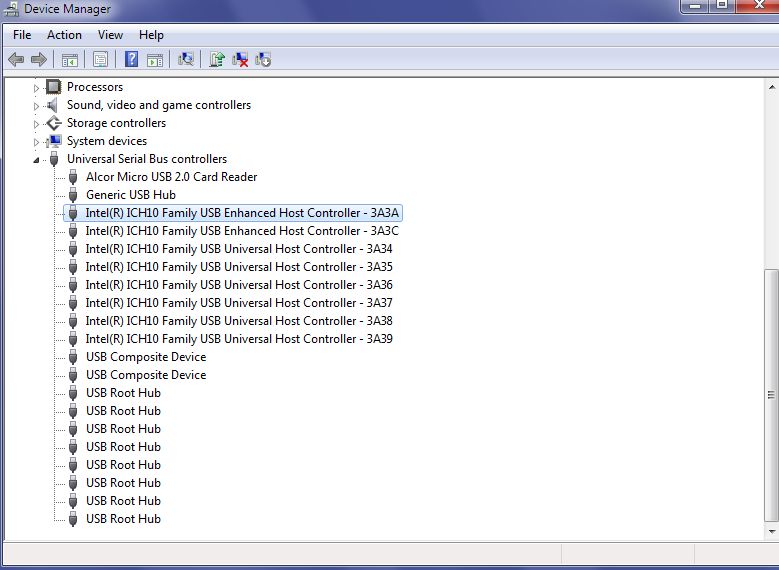This screenshot has width=779, height=570.
Task: Toggle the Show/Hide Action Pane button
Action: tap(155, 60)
